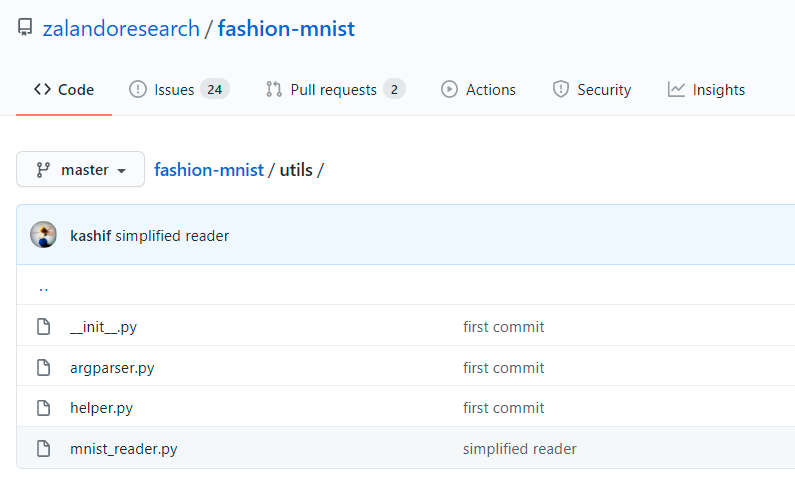Click the fashion-mnist repository title link
This screenshot has height=481, width=795.
286,28
